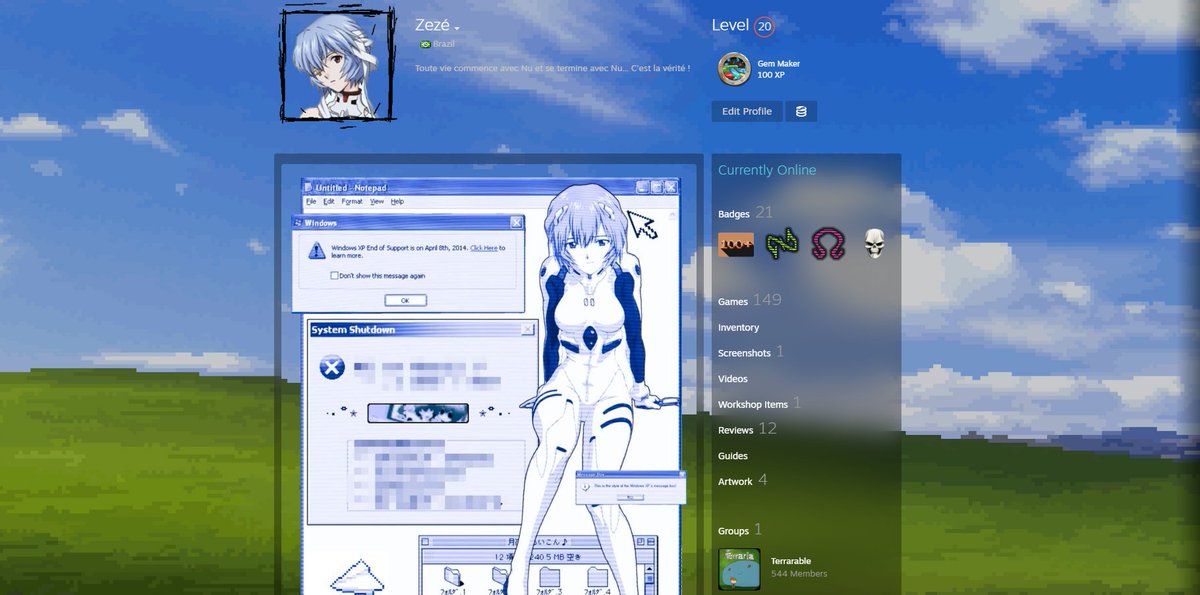1200x595 pixels.
Task: Open the Gem Maker badge icon
Action: (735, 69)
